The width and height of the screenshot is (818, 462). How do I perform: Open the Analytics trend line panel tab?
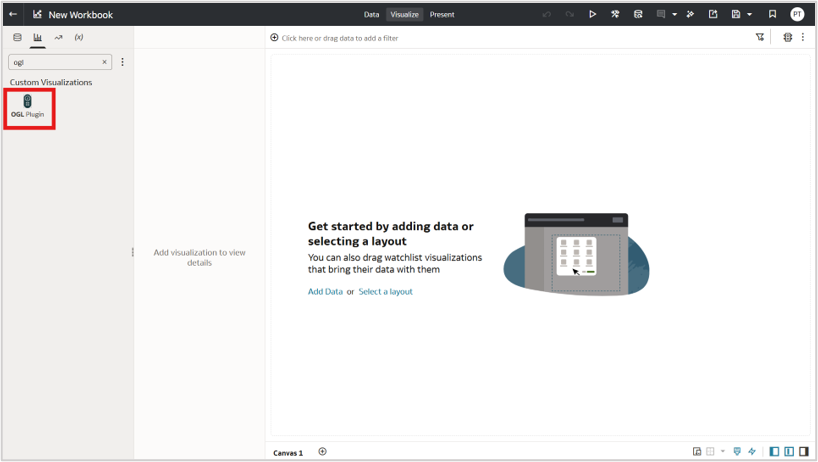point(58,38)
